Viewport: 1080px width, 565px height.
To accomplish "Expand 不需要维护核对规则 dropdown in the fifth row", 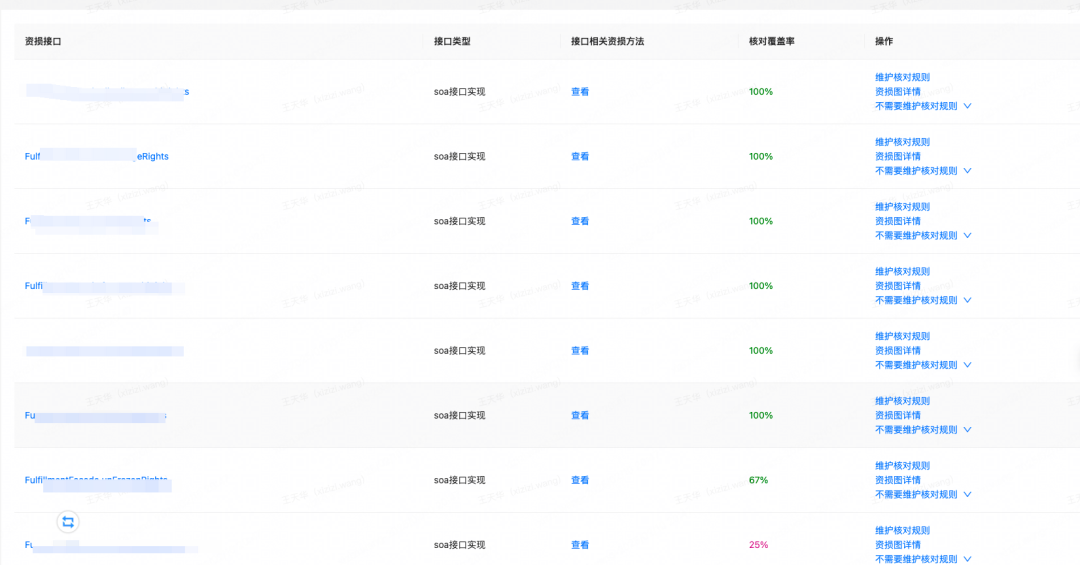I will pos(923,365).
